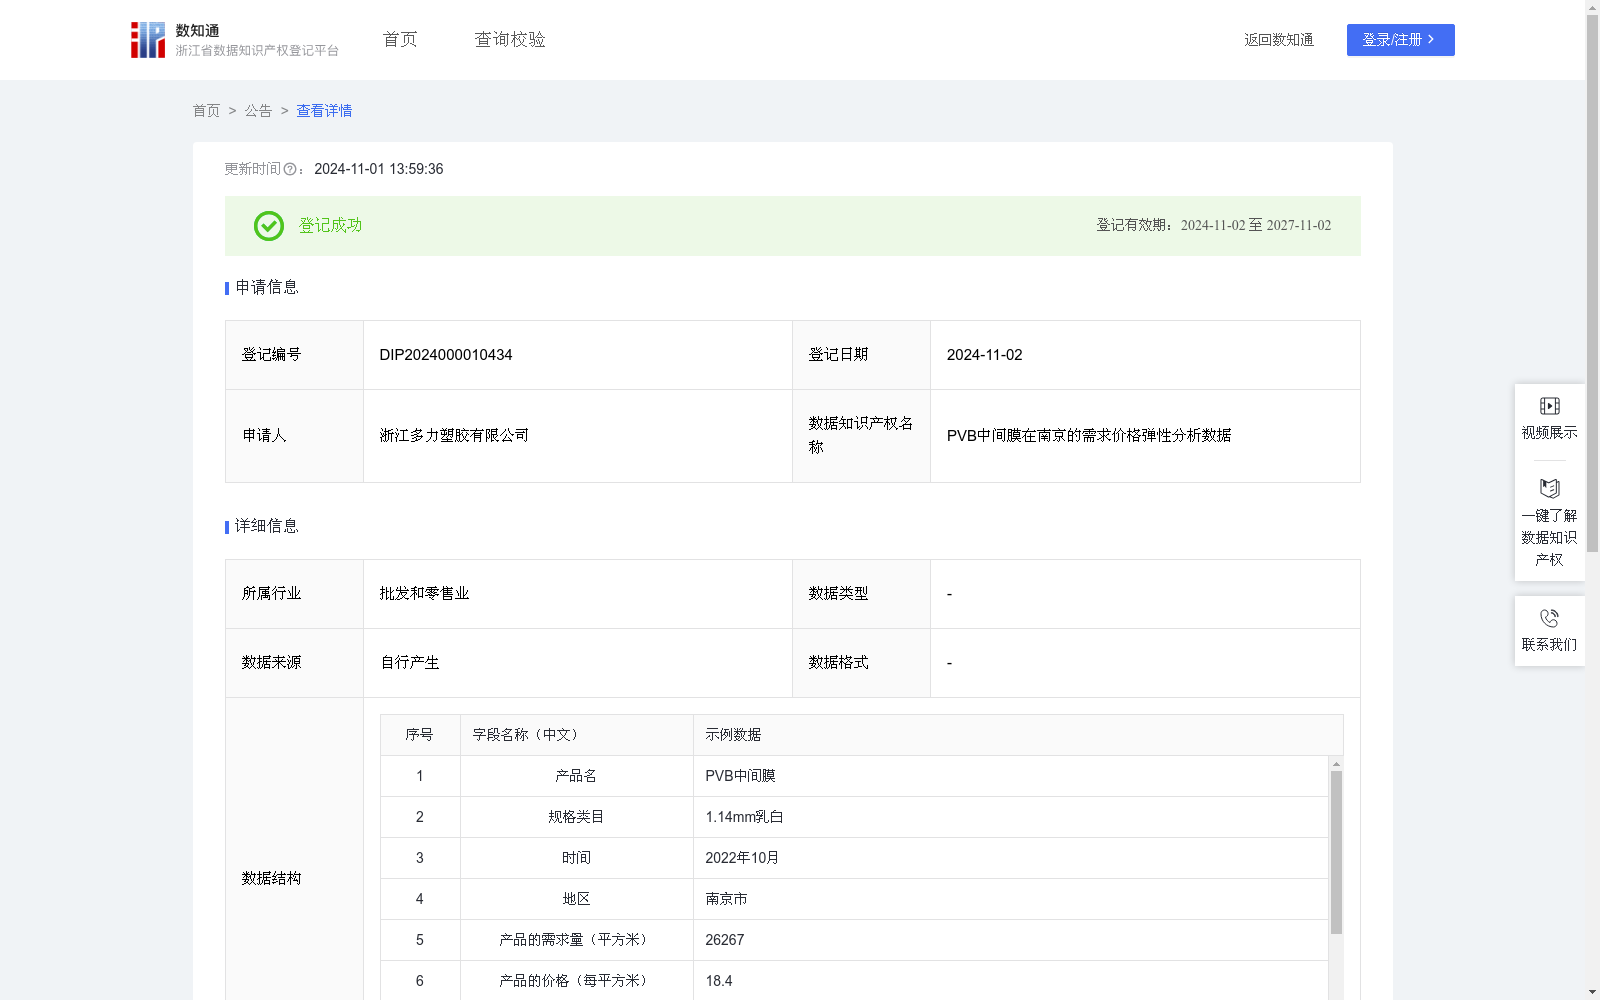Image resolution: width=1600 pixels, height=1000 pixels.
Task: Select applicant name 浙江多力塑胶有限公司
Action: point(453,435)
